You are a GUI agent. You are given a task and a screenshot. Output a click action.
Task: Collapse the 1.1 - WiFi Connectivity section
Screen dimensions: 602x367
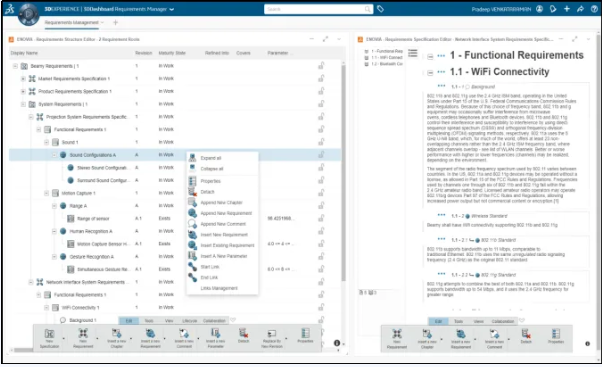click(x=430, y=73)
